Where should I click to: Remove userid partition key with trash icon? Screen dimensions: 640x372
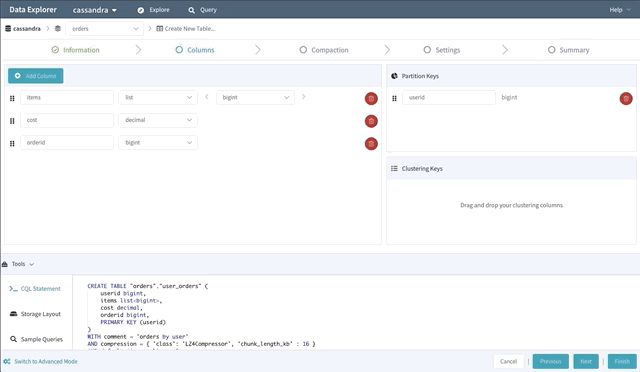pyautogui.click(x=626, y=98)
